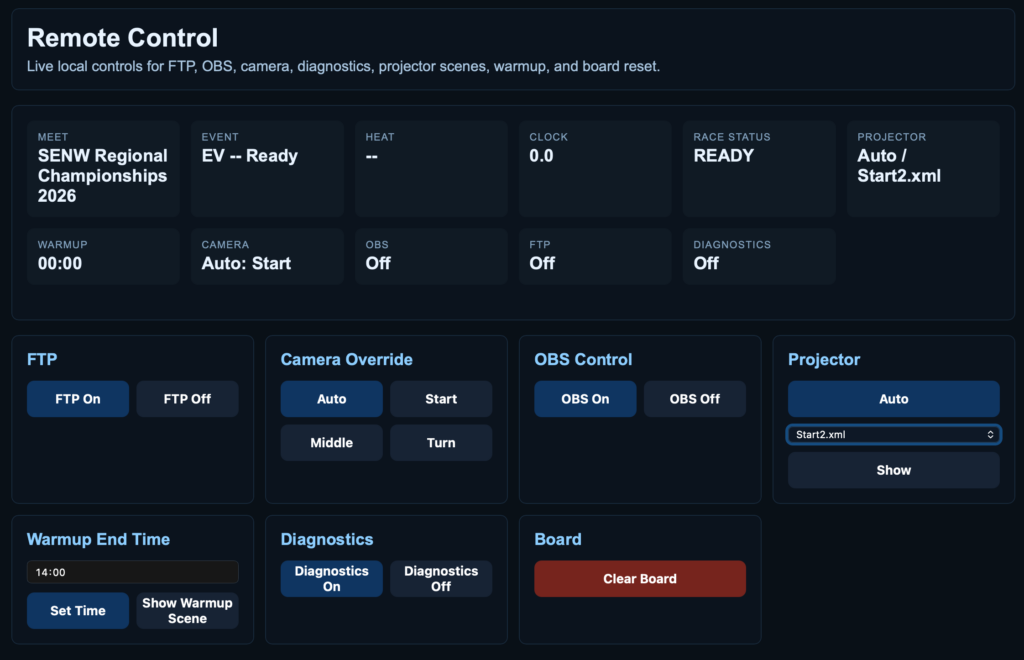Click the red Clear Board button
The width and height of the screenshot is (1024, 660).
[640, 579]
